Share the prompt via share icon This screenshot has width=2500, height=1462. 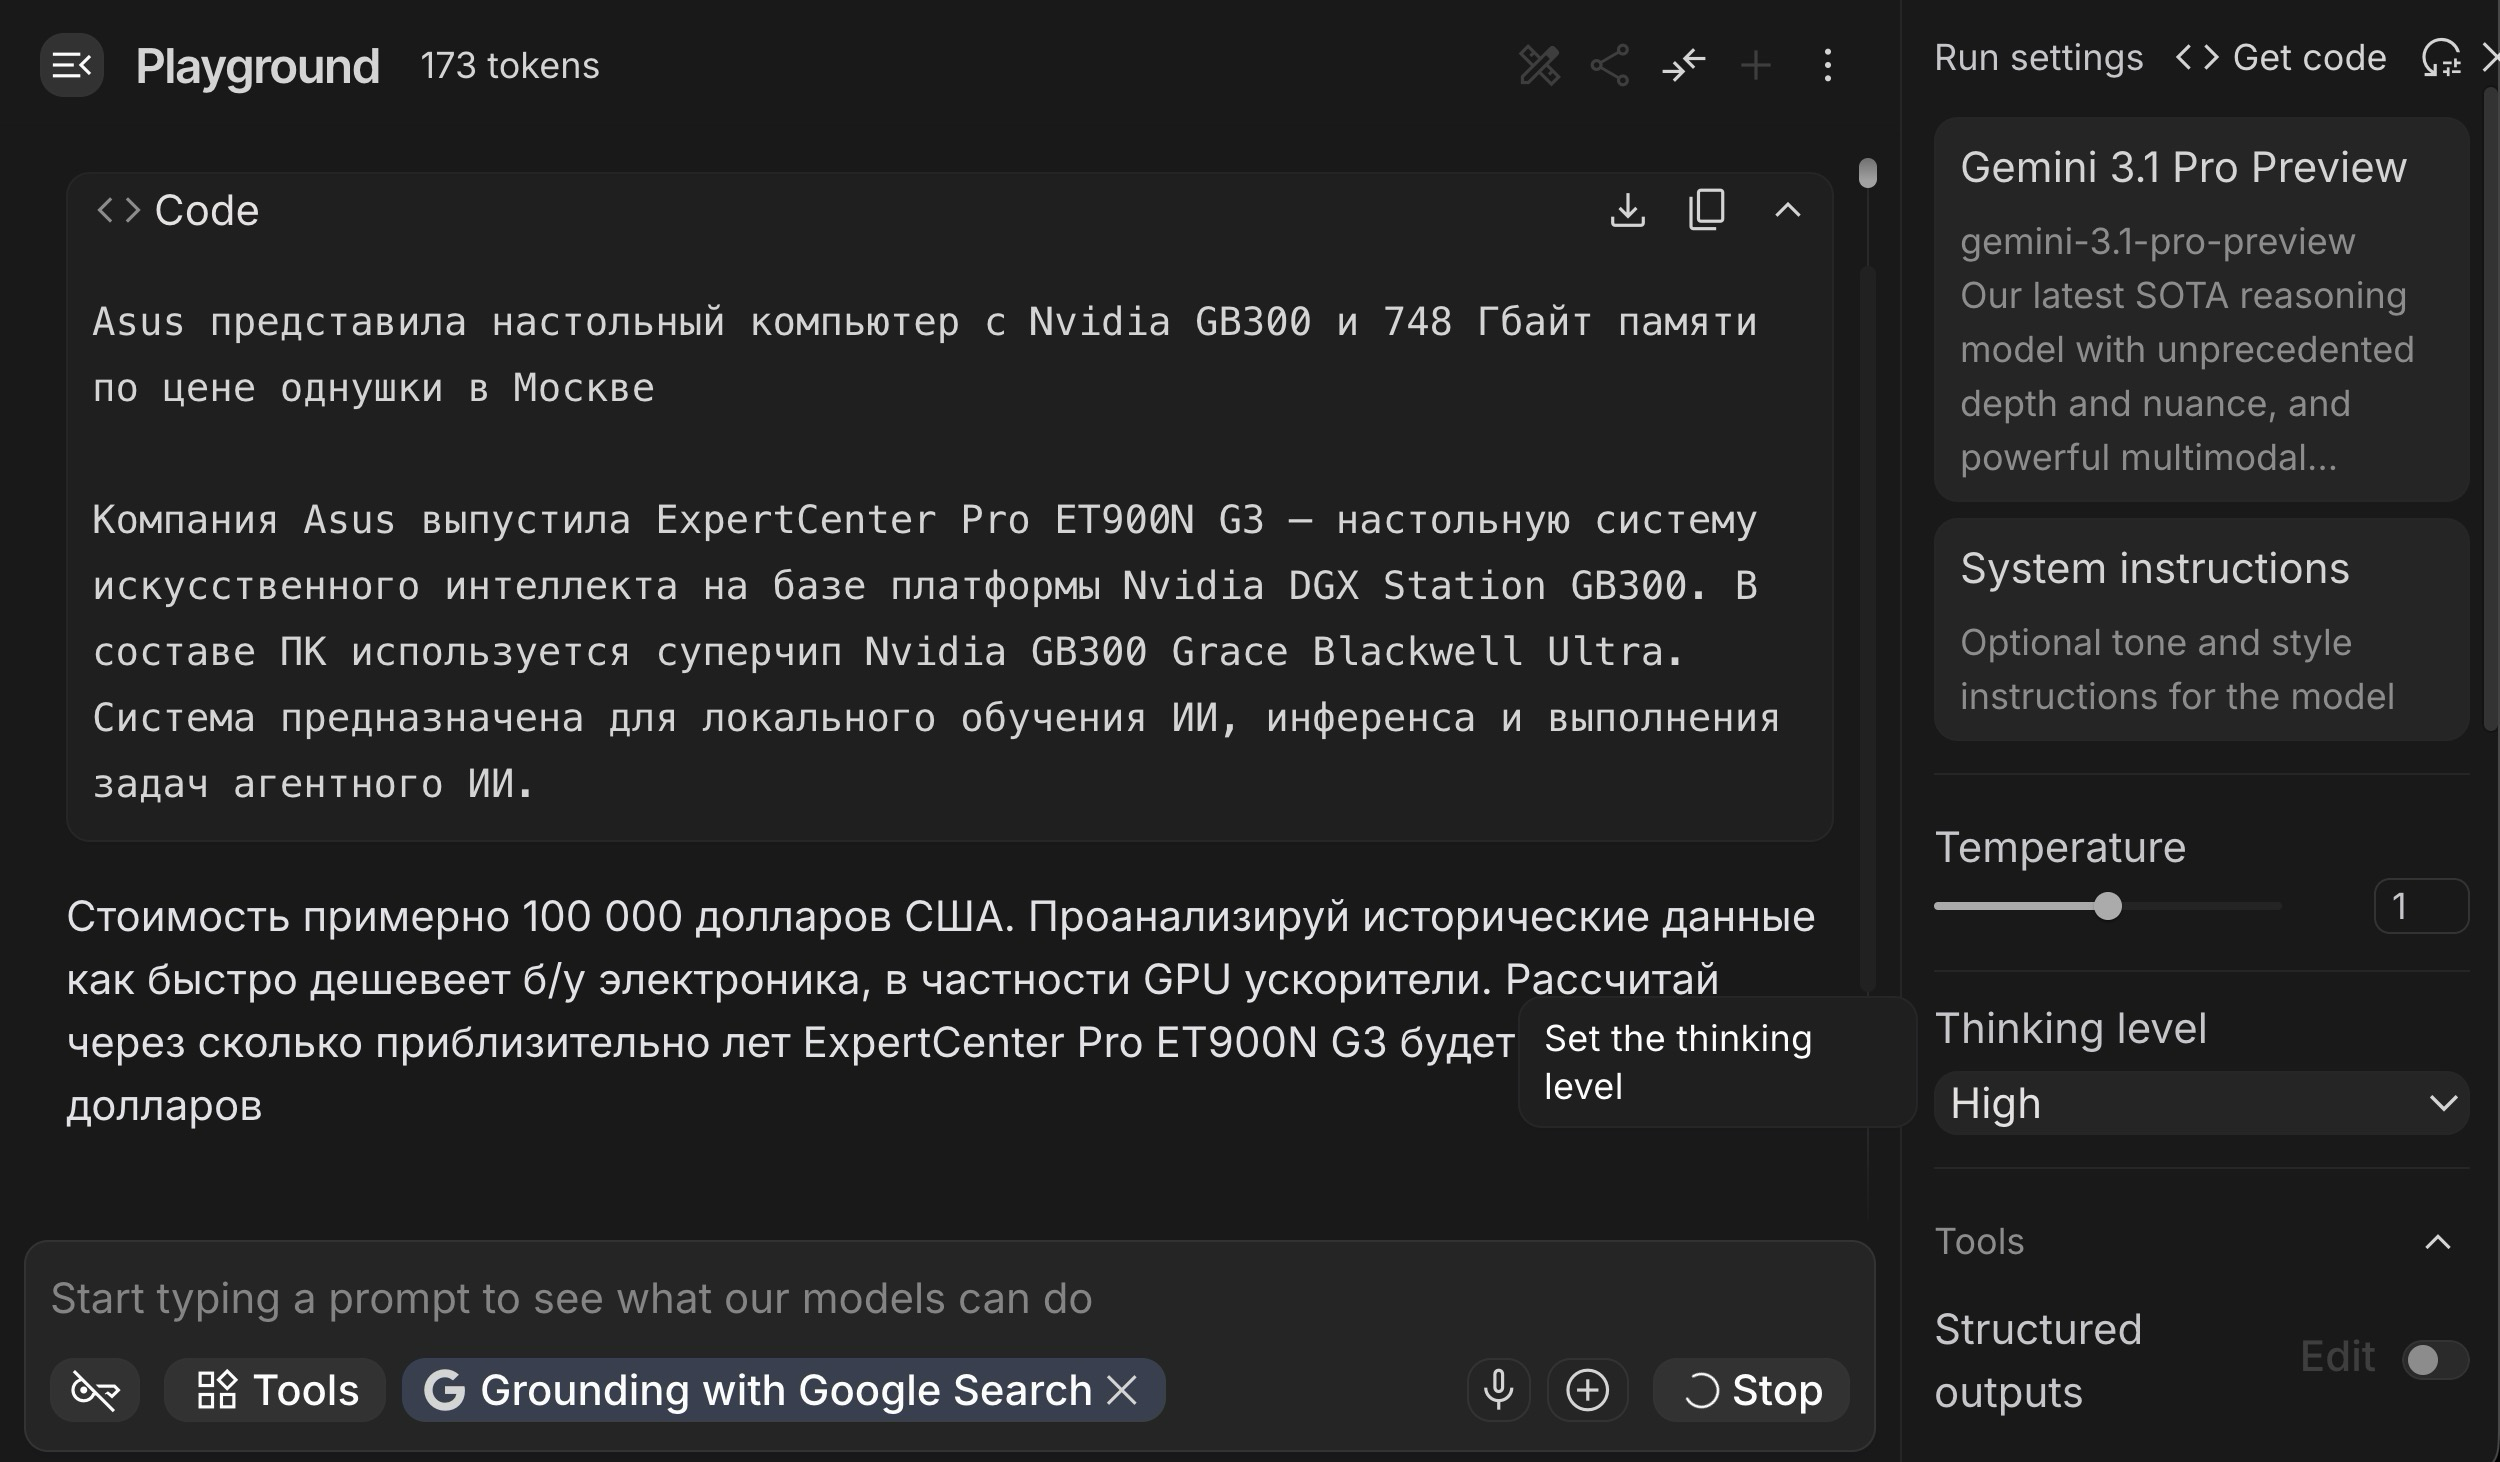tap(1610, 66)
